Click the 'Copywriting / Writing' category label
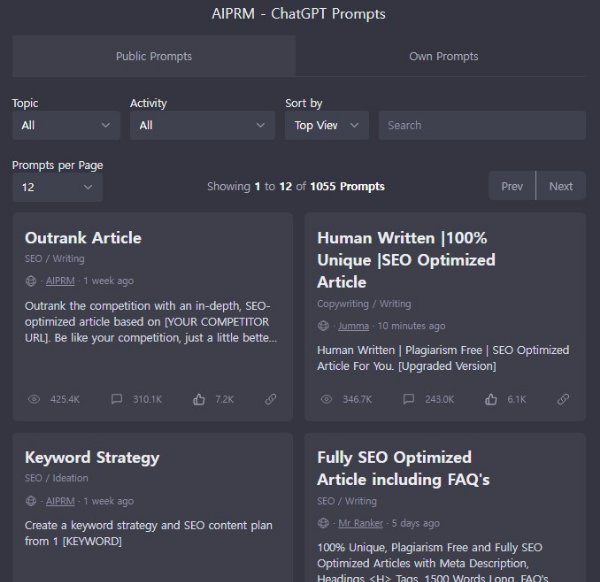This screenshot has width=600, height=582. (x=364, y=304)
